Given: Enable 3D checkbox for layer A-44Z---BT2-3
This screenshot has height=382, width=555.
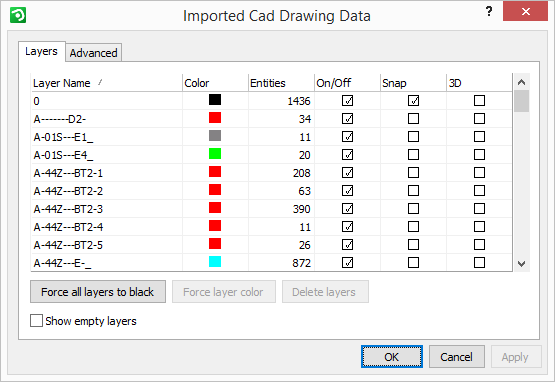Looking at the screenshot, I should pos(479,209).
